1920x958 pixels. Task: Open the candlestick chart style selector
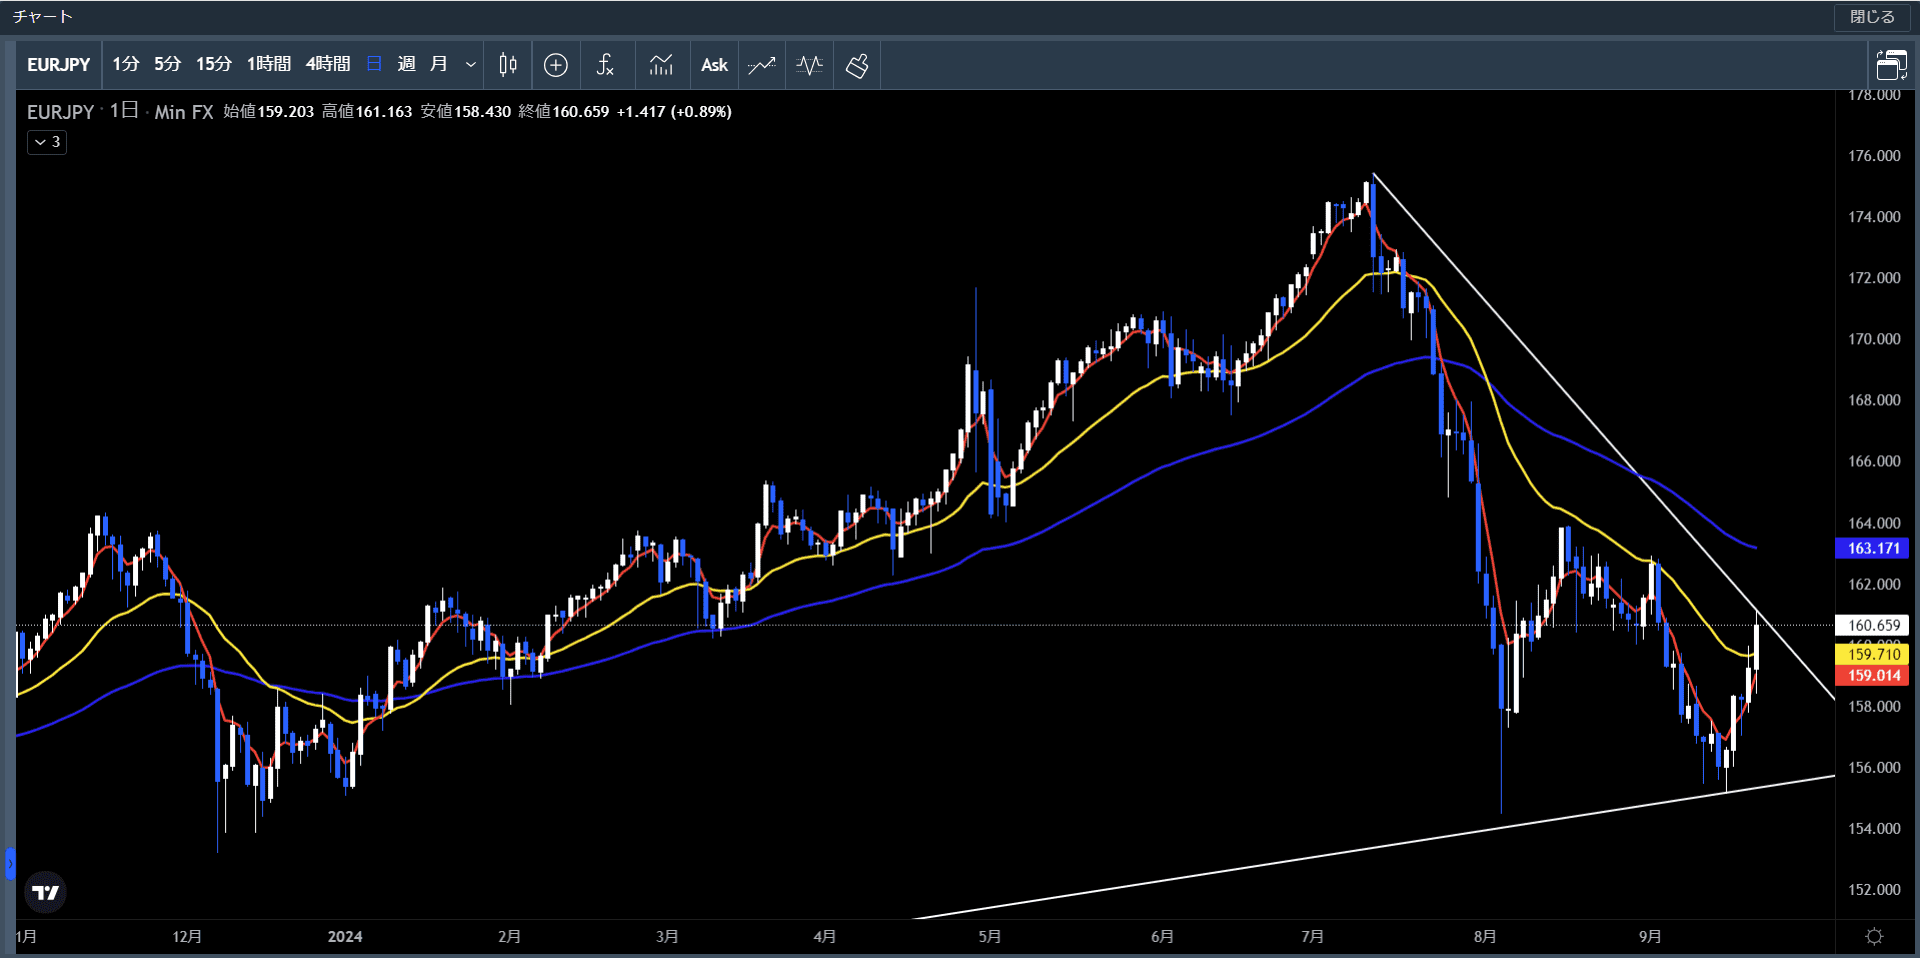click(x=508, y=65)
